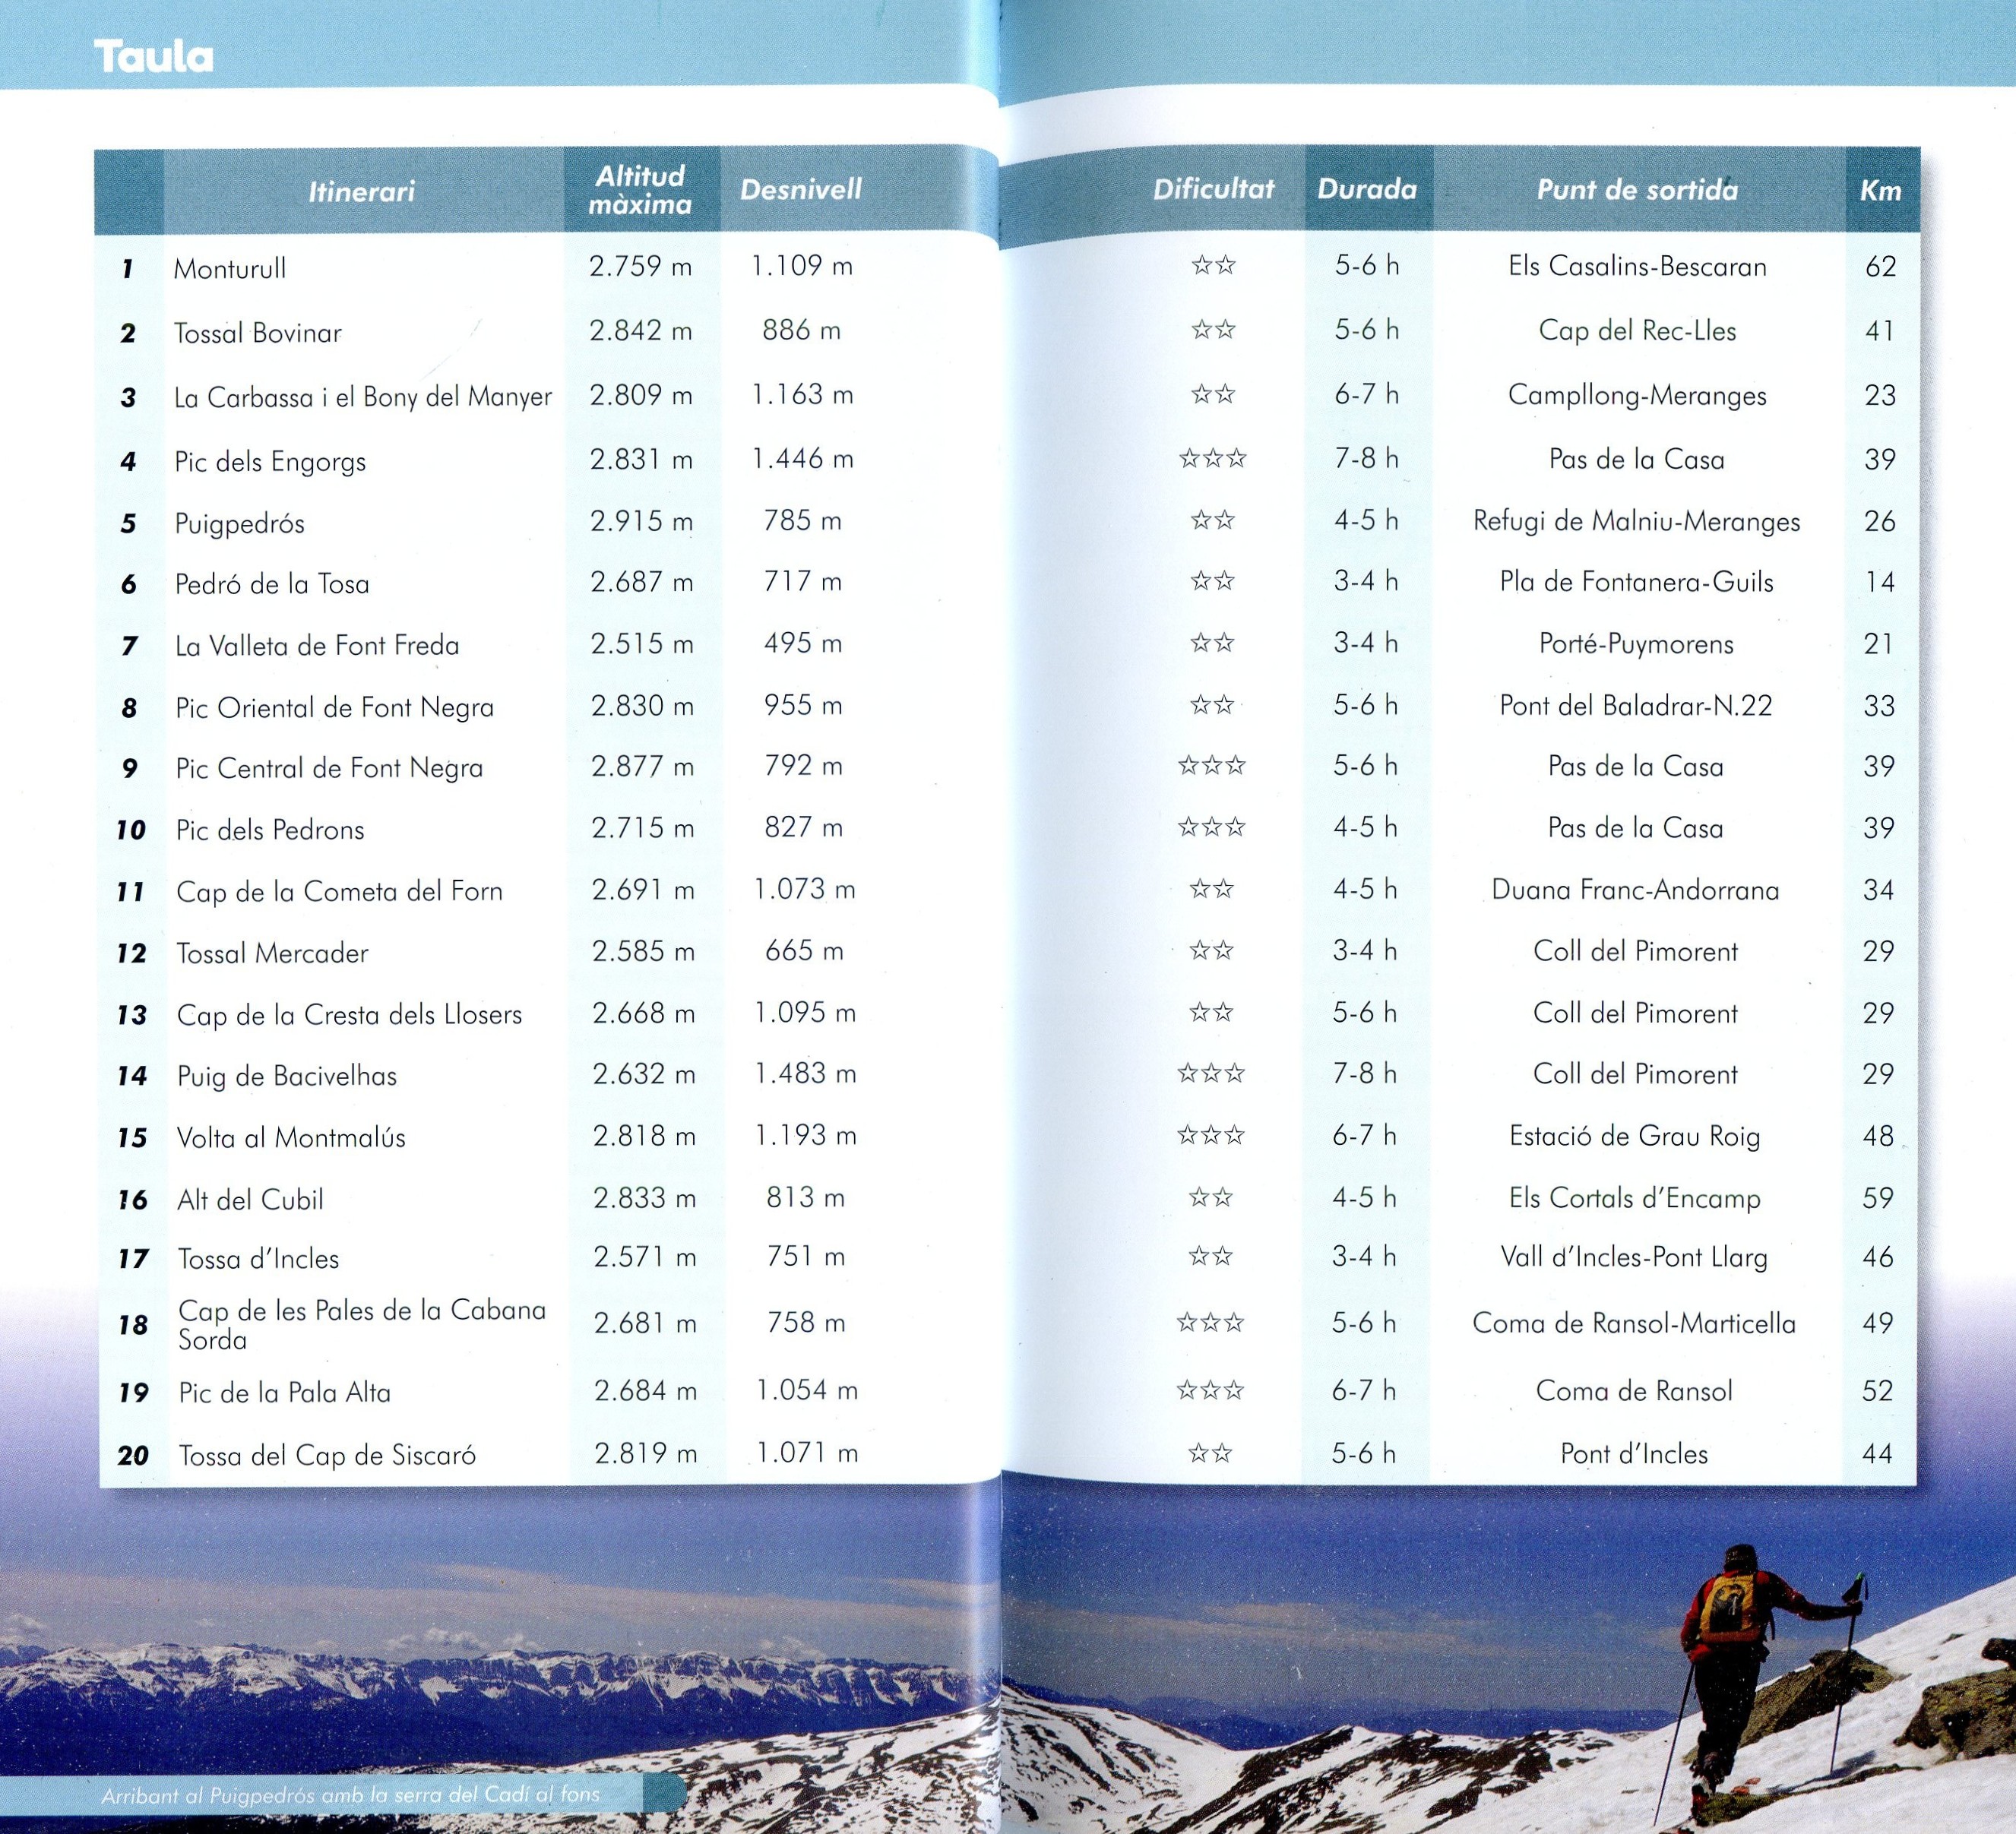This screenshot has height=1834, width=2016.
Task: Click the stars for Tossa del Cap de Siscaró
Action: coord(1210,1453)
